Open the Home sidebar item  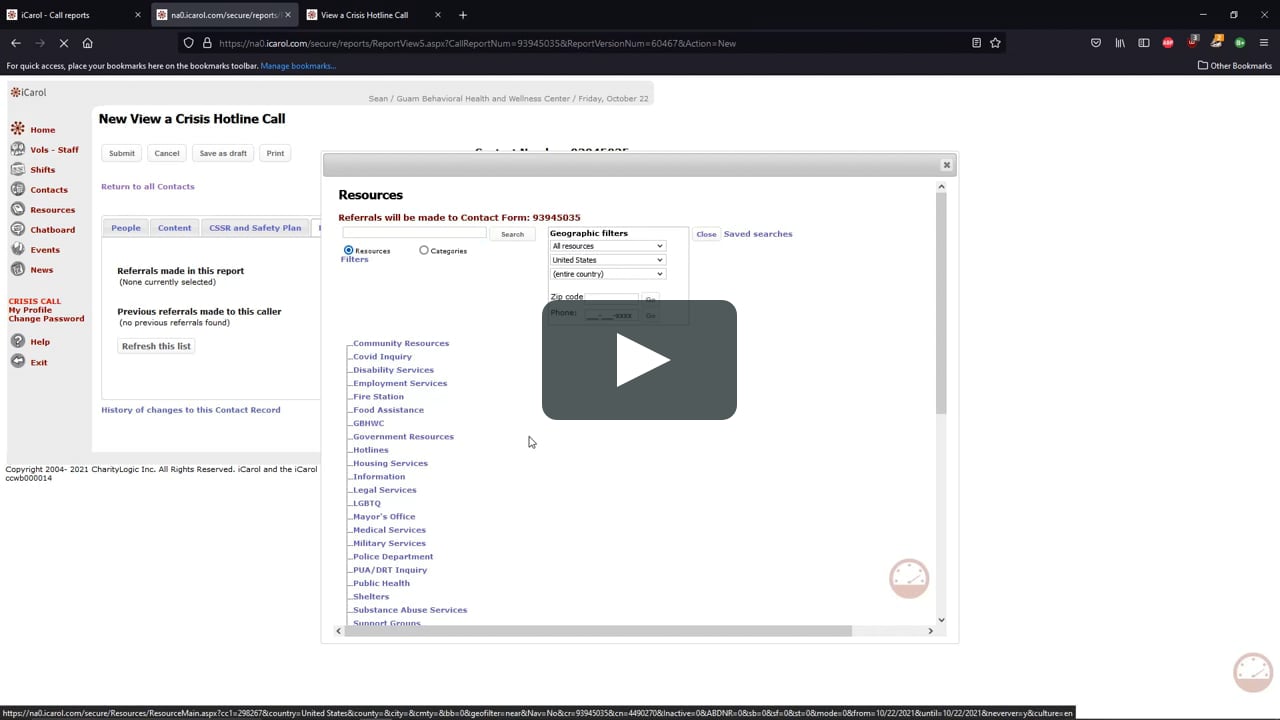42,130
